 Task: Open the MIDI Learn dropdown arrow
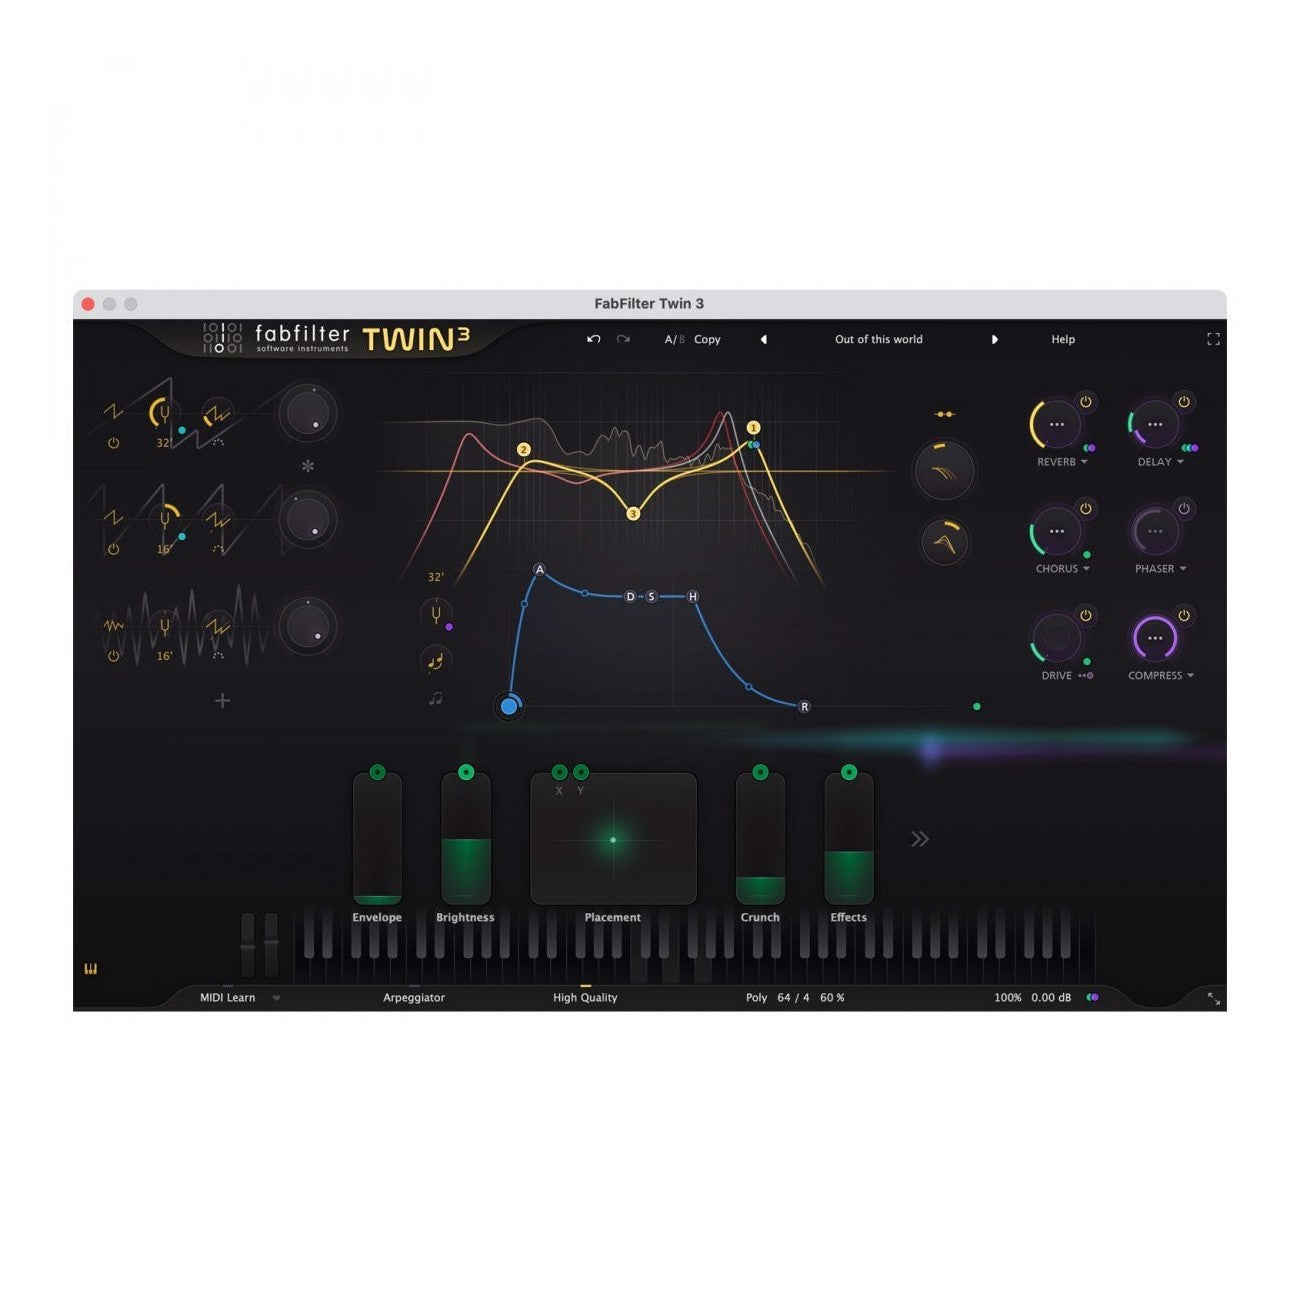tap(276, 998)
